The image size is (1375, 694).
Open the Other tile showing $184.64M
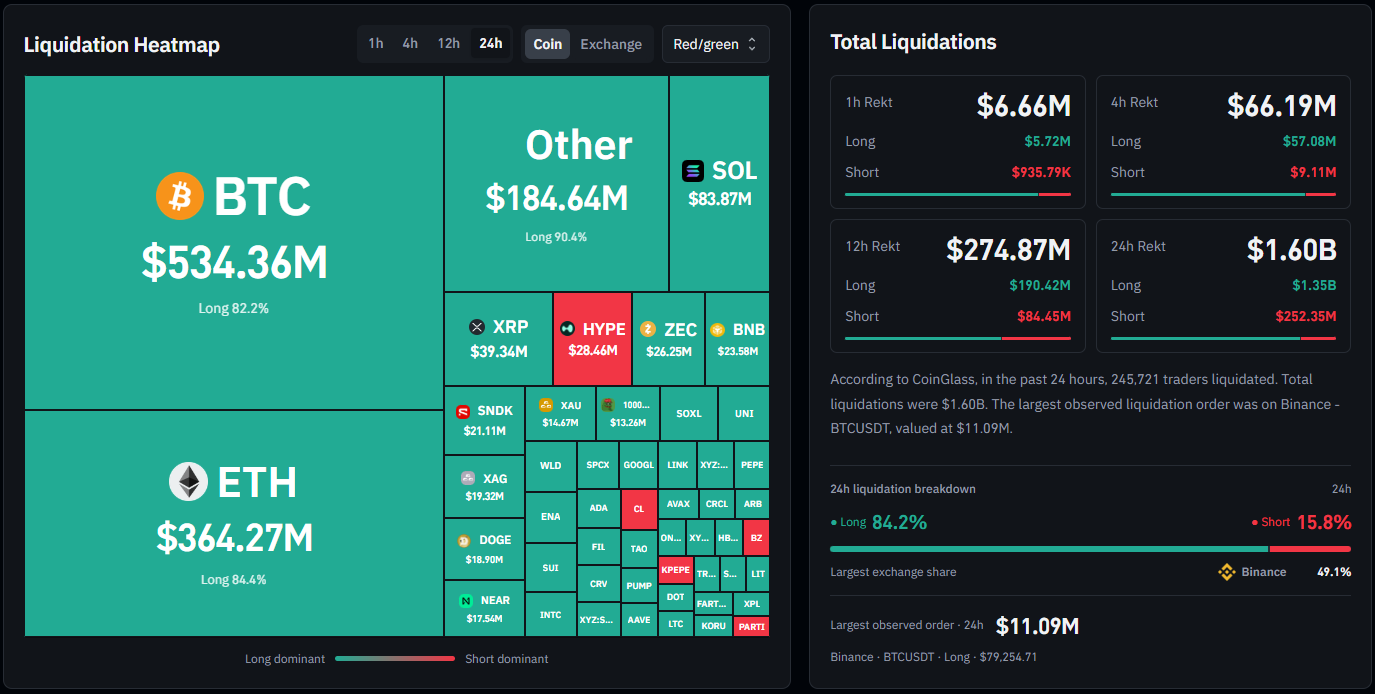(x=557, y=184)
